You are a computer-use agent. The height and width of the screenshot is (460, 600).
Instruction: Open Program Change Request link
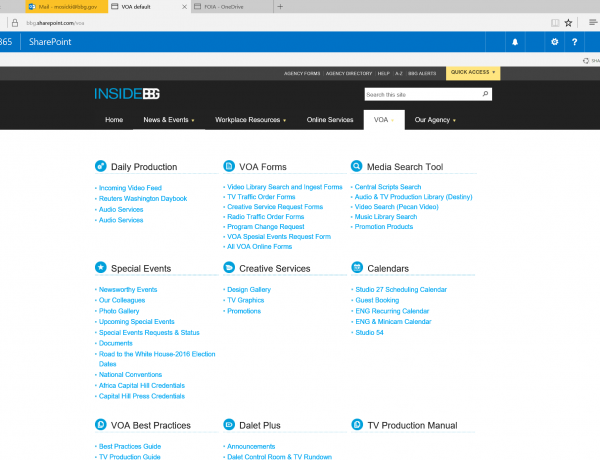(266, 227)
